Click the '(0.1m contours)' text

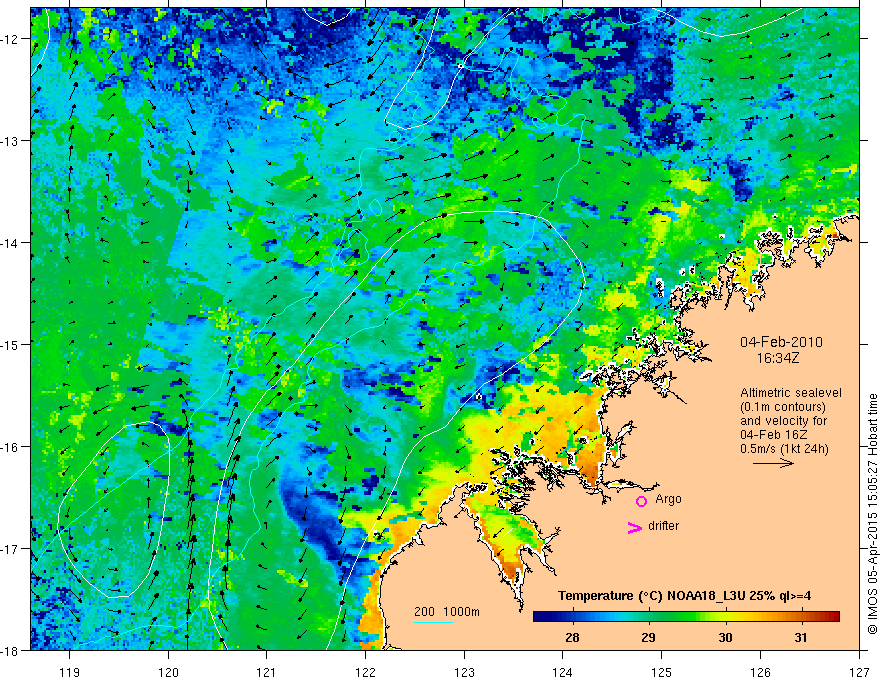click(783, 407)
